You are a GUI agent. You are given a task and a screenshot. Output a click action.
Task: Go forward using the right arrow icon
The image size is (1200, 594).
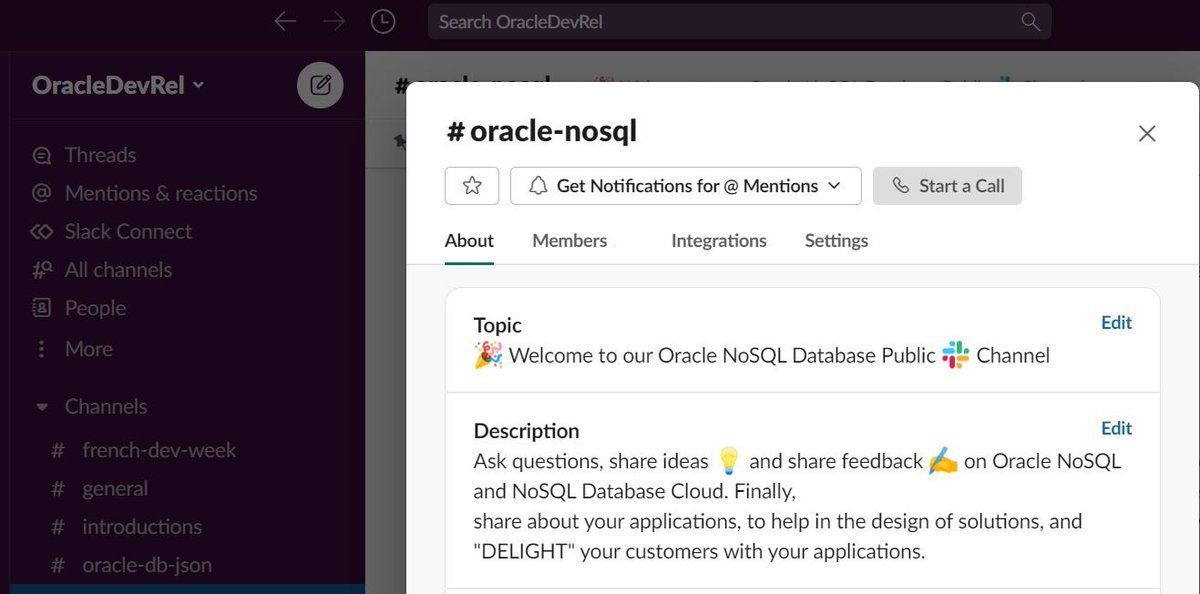click(x=334, y=22)
